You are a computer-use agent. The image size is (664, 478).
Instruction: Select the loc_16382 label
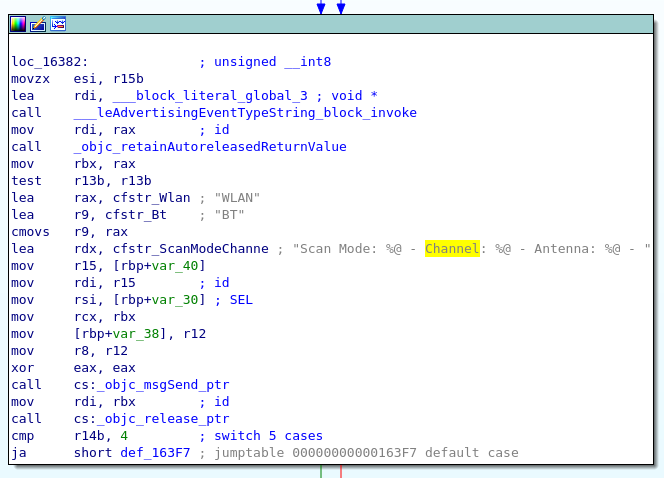pos(46,62)
